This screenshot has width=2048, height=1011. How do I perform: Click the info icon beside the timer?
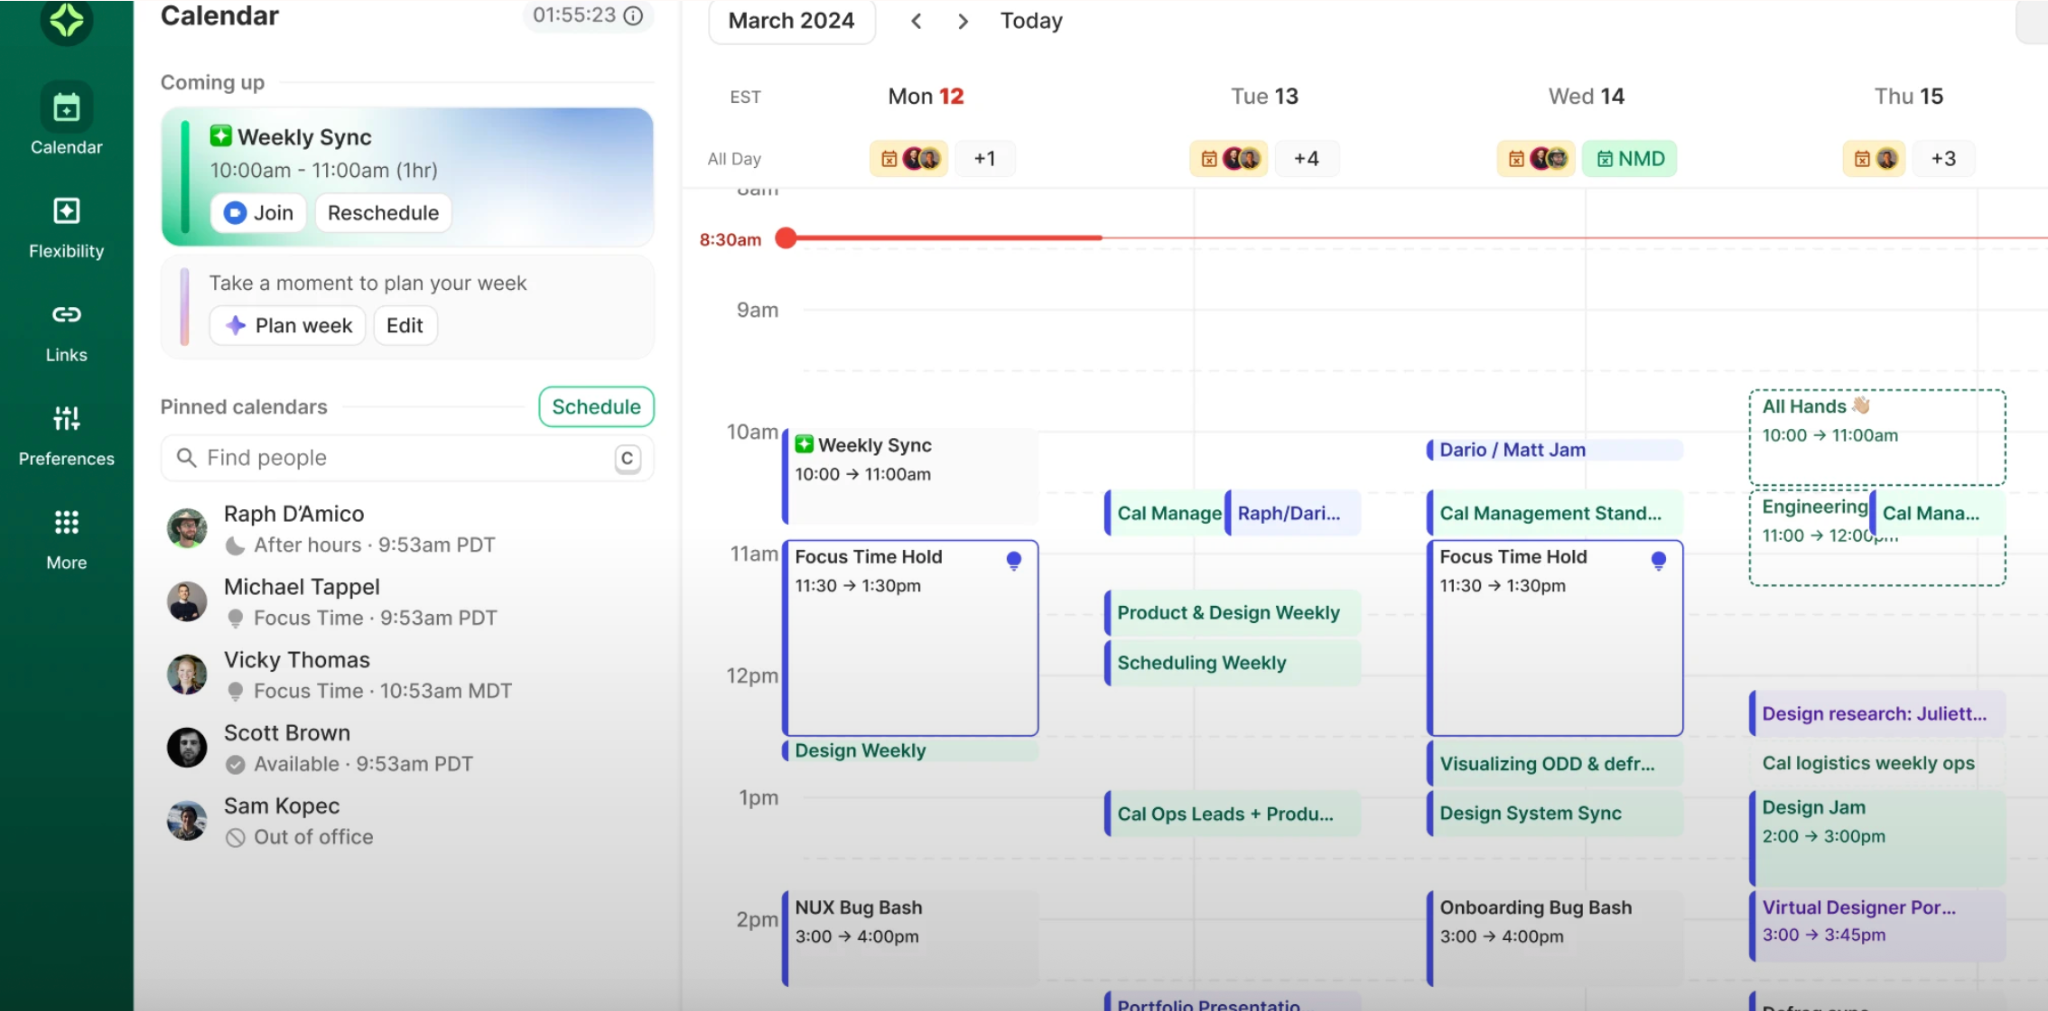pyautogui.click(x=633, y=16)
